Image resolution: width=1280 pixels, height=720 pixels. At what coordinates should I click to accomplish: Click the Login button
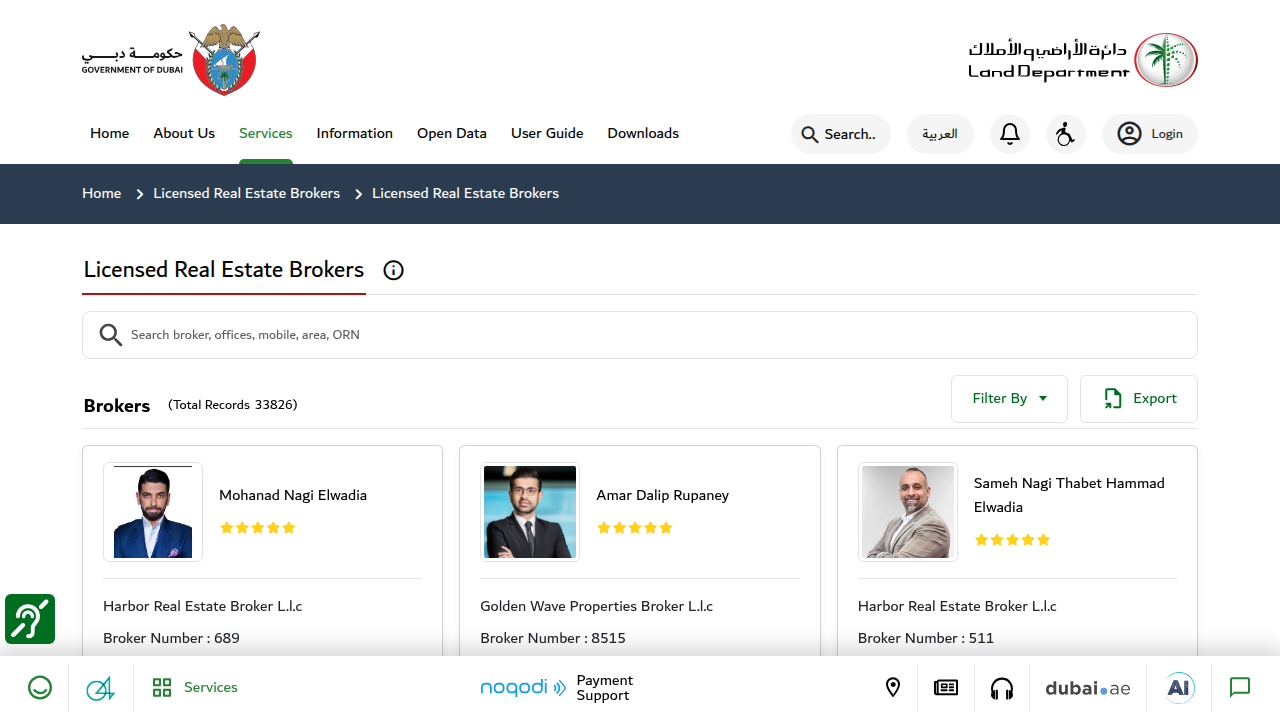coord(1150,134)
